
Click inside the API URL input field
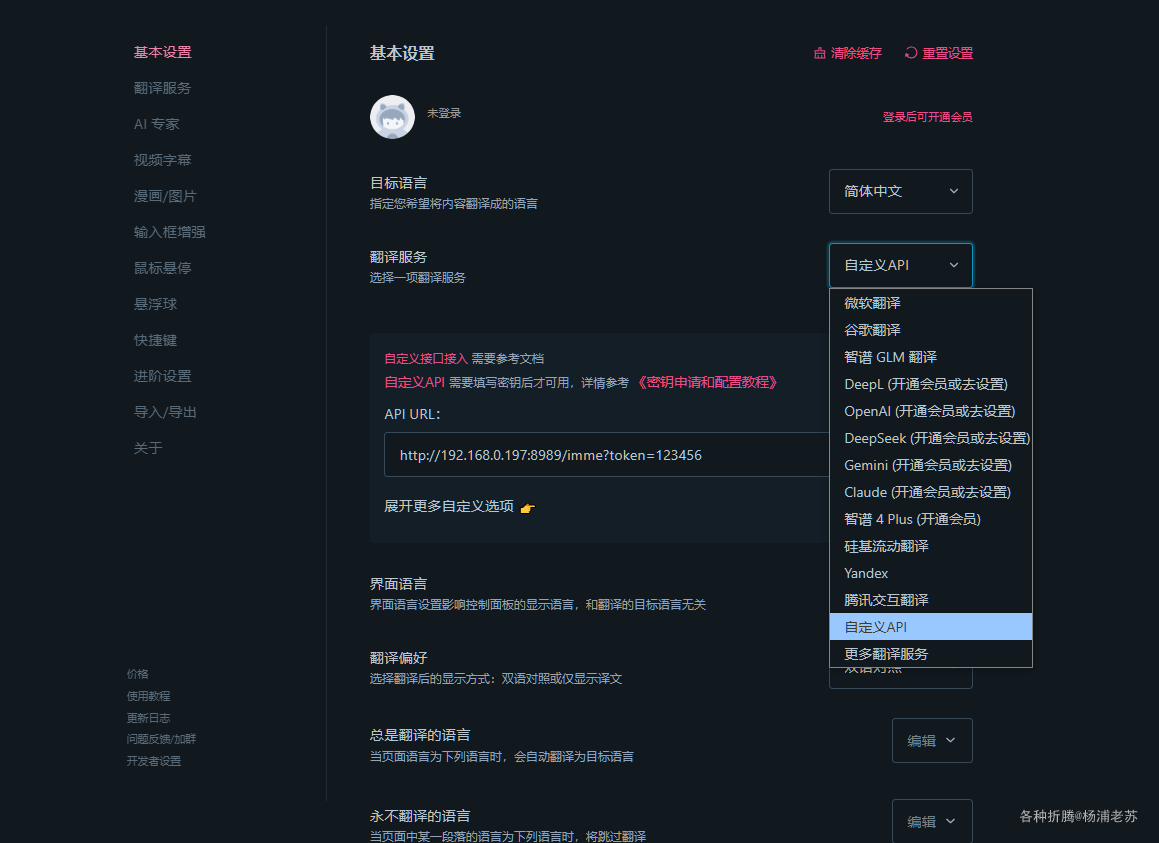(600, 454)
